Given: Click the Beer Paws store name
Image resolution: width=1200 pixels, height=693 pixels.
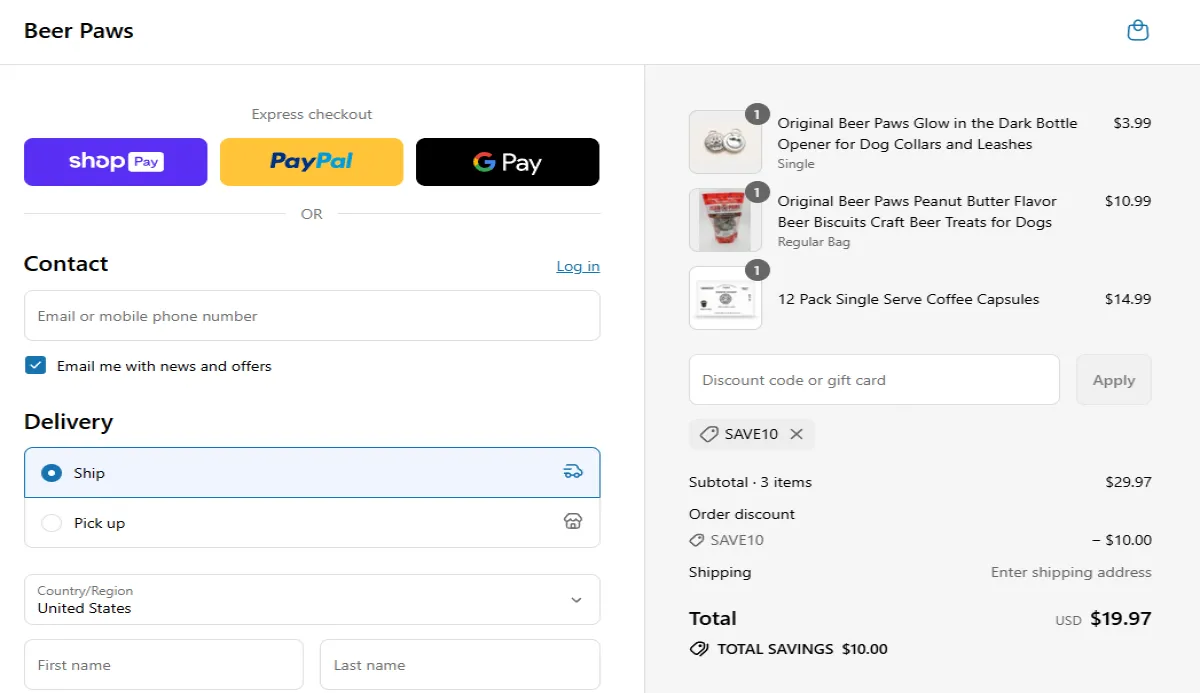Looking at the screenshot, I should 78,30.
